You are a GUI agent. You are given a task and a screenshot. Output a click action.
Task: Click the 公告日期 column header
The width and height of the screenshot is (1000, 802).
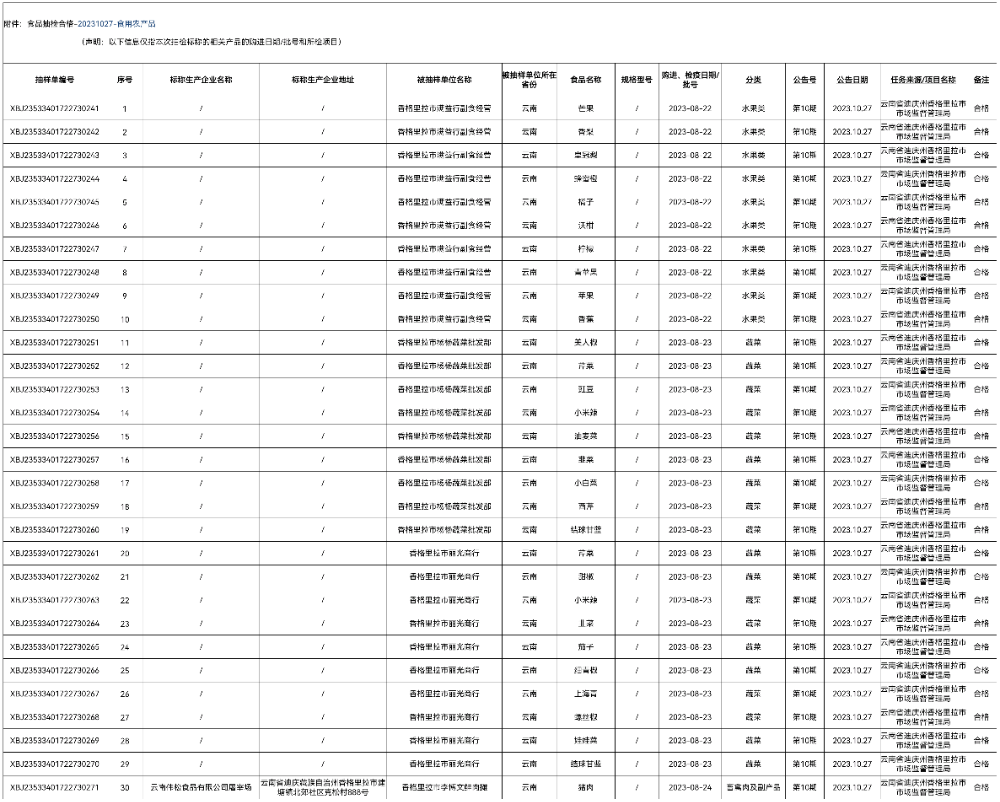pyautogui.click(x=852, y=79)
